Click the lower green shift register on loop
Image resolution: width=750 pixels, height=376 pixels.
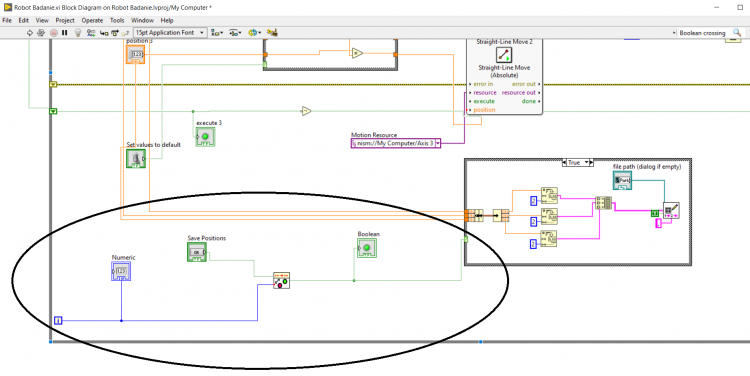click(x=53, y=111)
